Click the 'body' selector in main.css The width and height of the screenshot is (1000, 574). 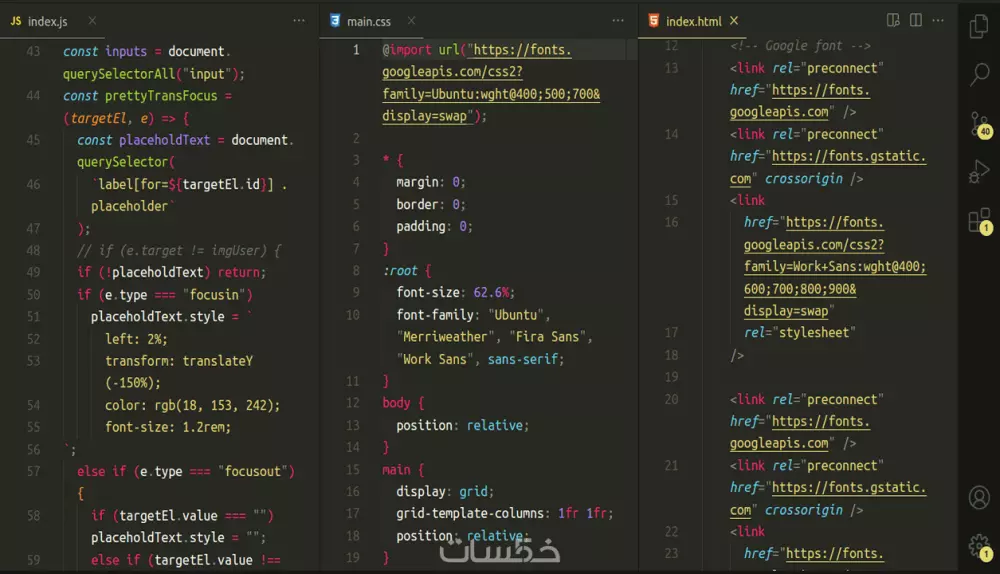[396, 402]
